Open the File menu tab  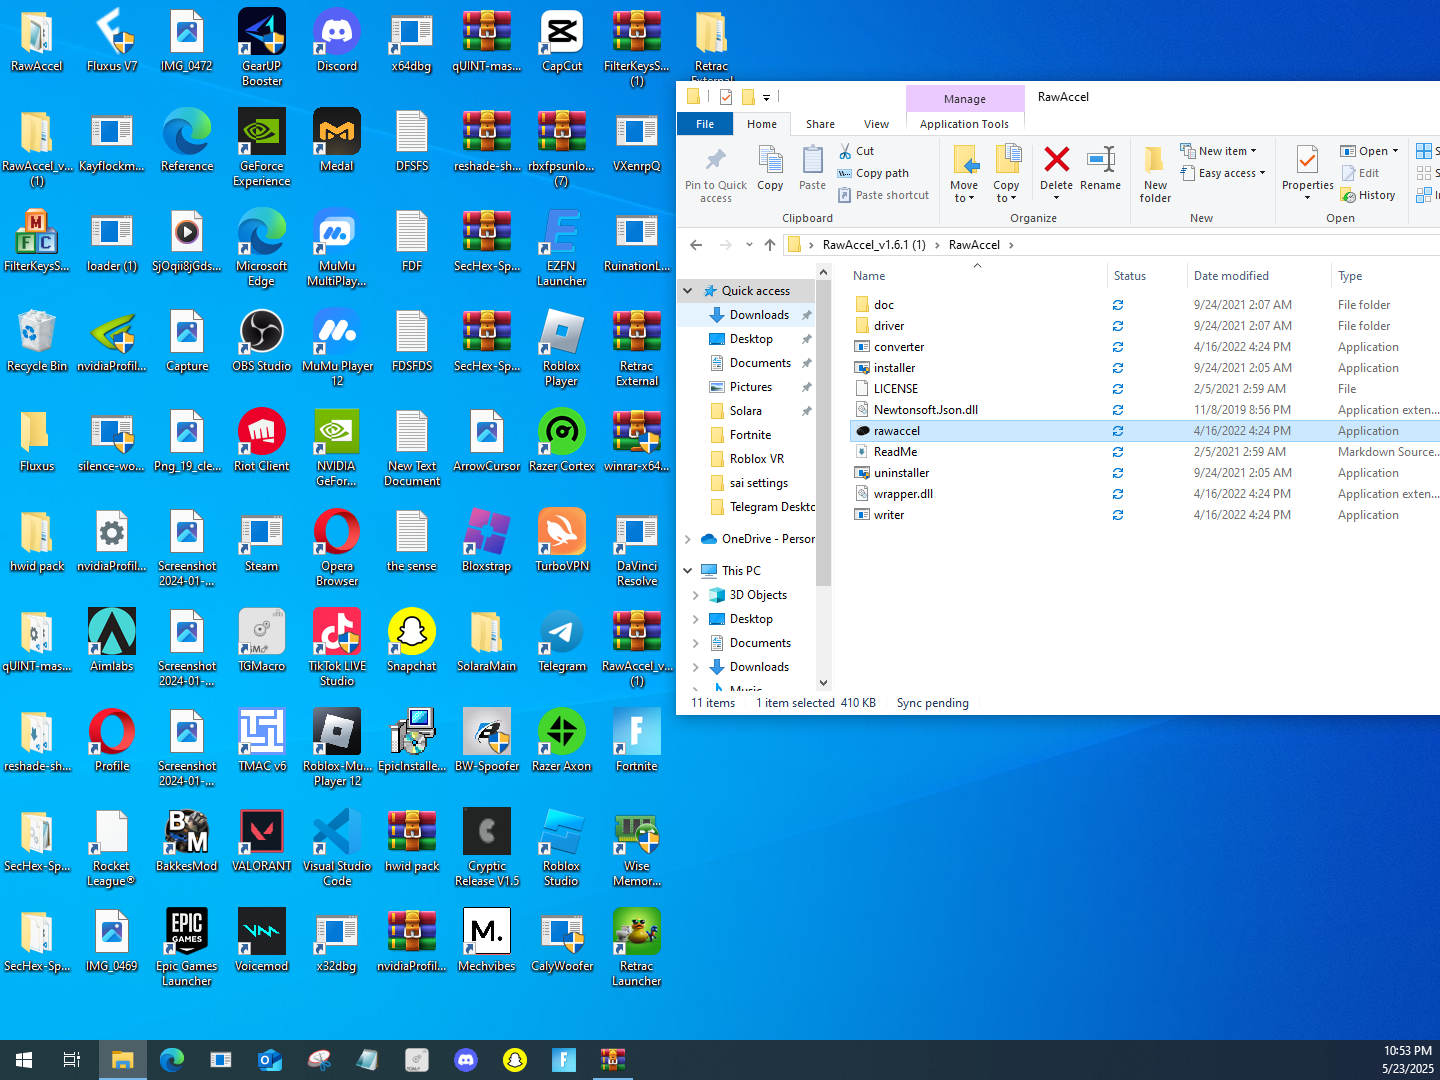[705, 124]
